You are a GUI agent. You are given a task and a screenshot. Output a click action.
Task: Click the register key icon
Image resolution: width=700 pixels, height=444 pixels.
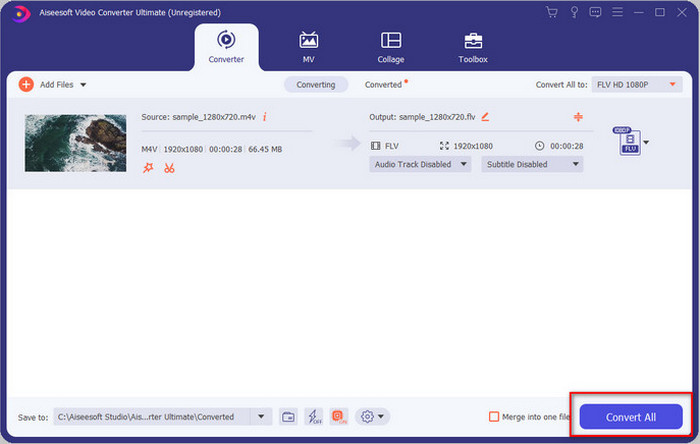coord(574,12)
